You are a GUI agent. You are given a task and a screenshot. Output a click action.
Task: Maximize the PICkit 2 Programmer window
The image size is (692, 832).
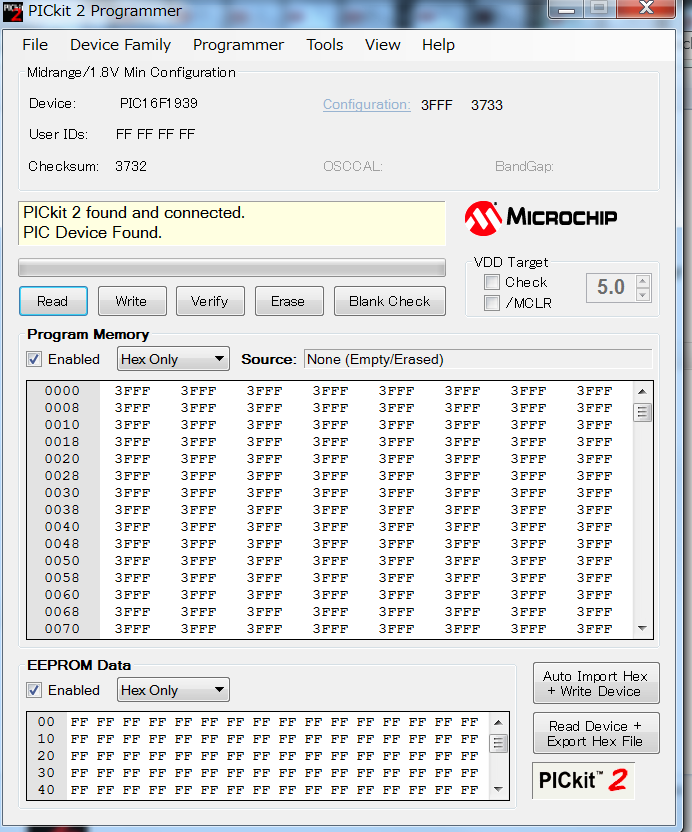[600, 8]
